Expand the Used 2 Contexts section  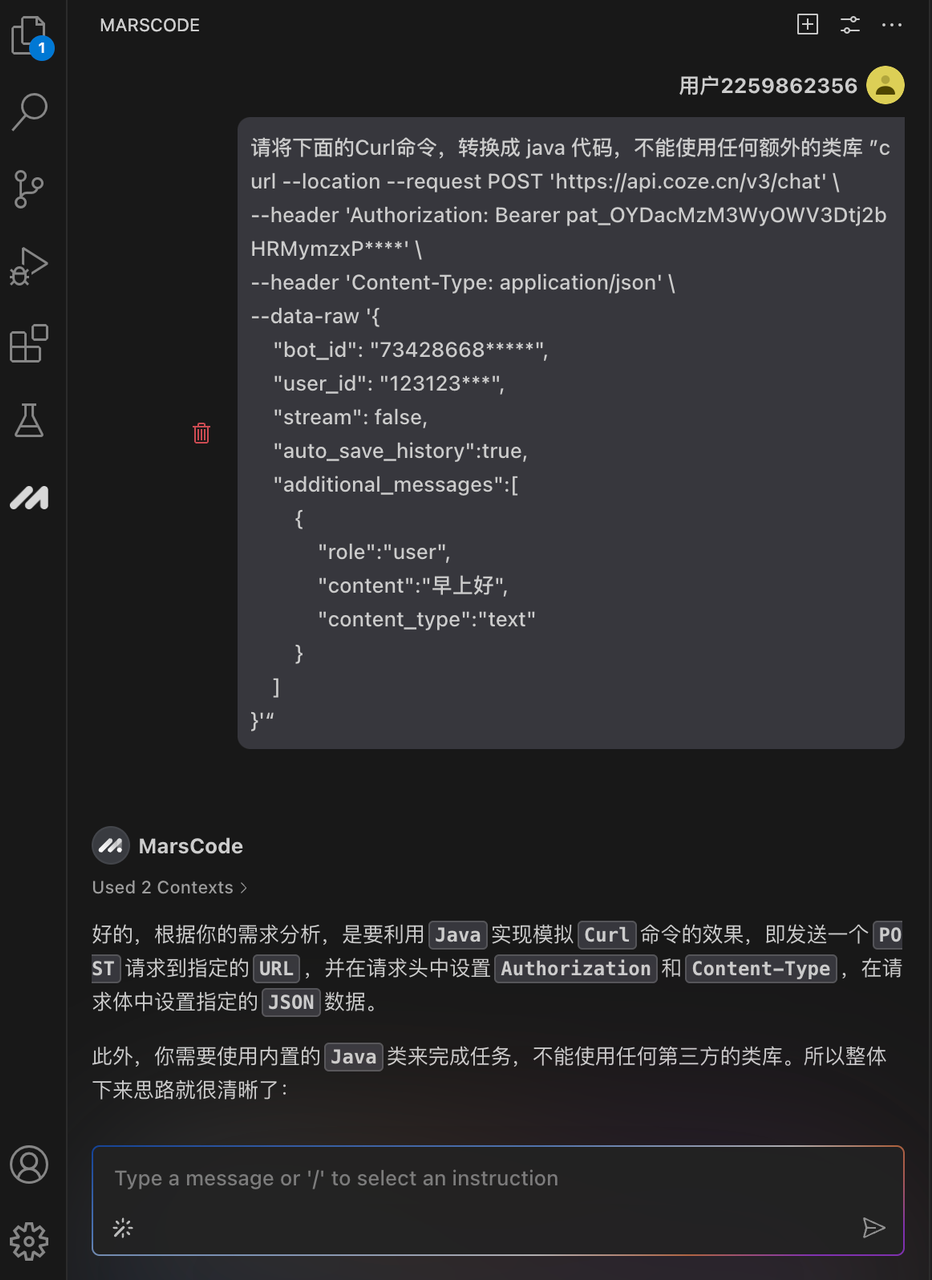(x=170, y=887)
